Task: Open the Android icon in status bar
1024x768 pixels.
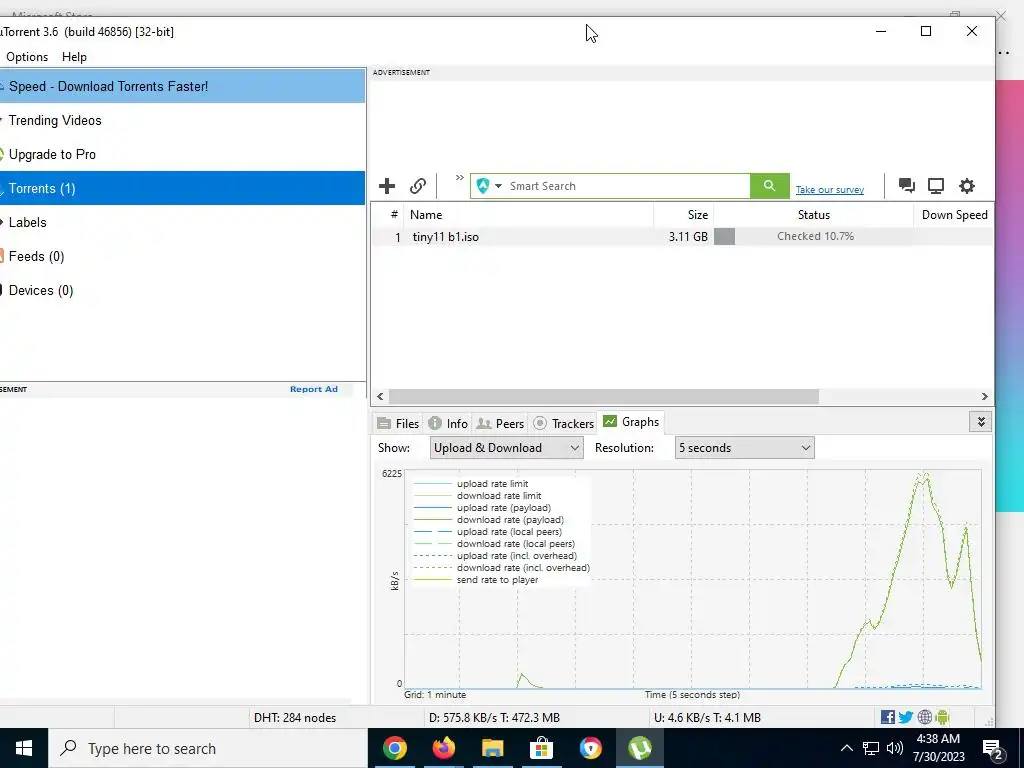Action: 942,717
